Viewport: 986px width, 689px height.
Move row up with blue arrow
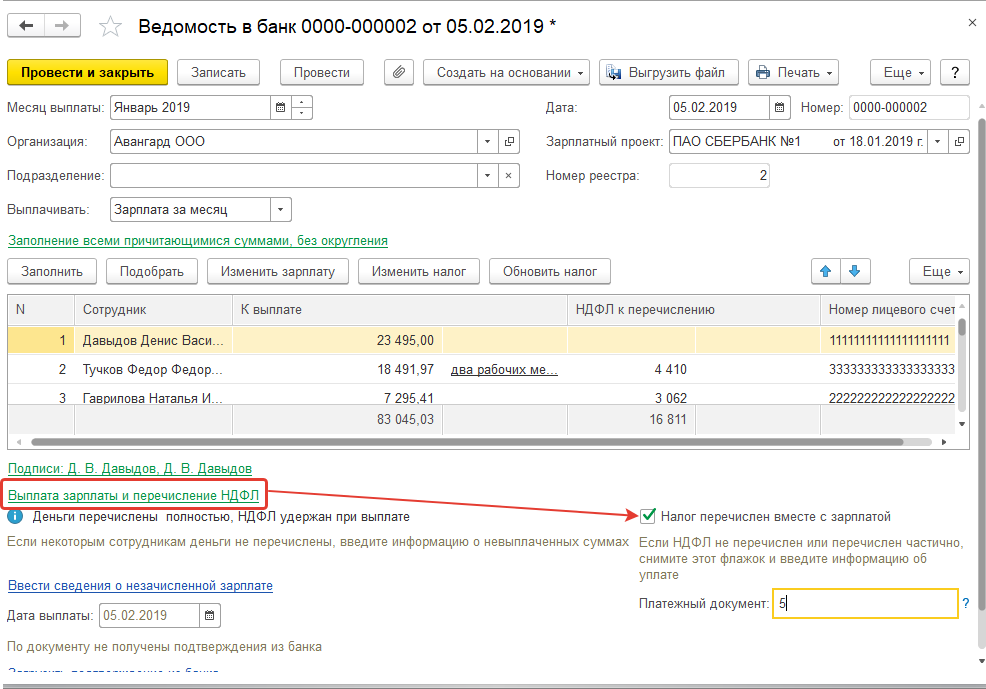point(826,271)
